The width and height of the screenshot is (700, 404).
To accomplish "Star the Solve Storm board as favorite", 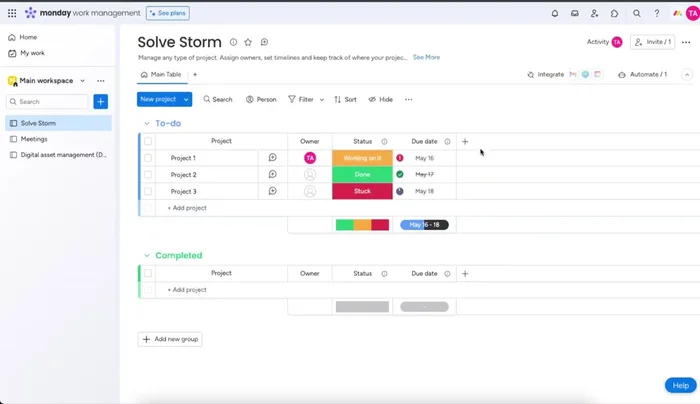I will [248, 42].
